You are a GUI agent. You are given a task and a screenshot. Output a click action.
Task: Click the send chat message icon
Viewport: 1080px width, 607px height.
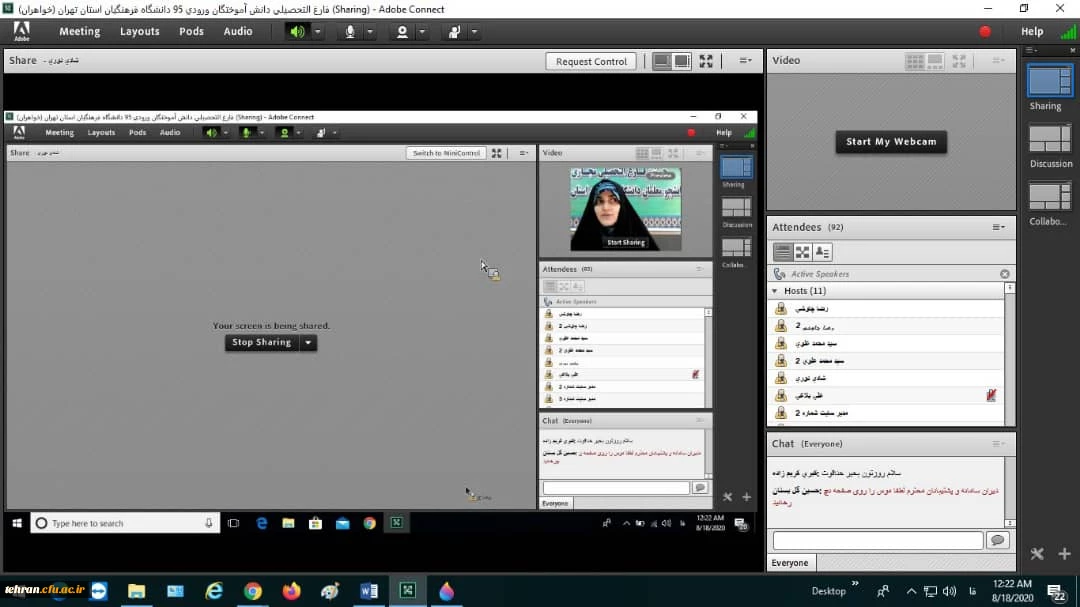(x=996, y=540)
